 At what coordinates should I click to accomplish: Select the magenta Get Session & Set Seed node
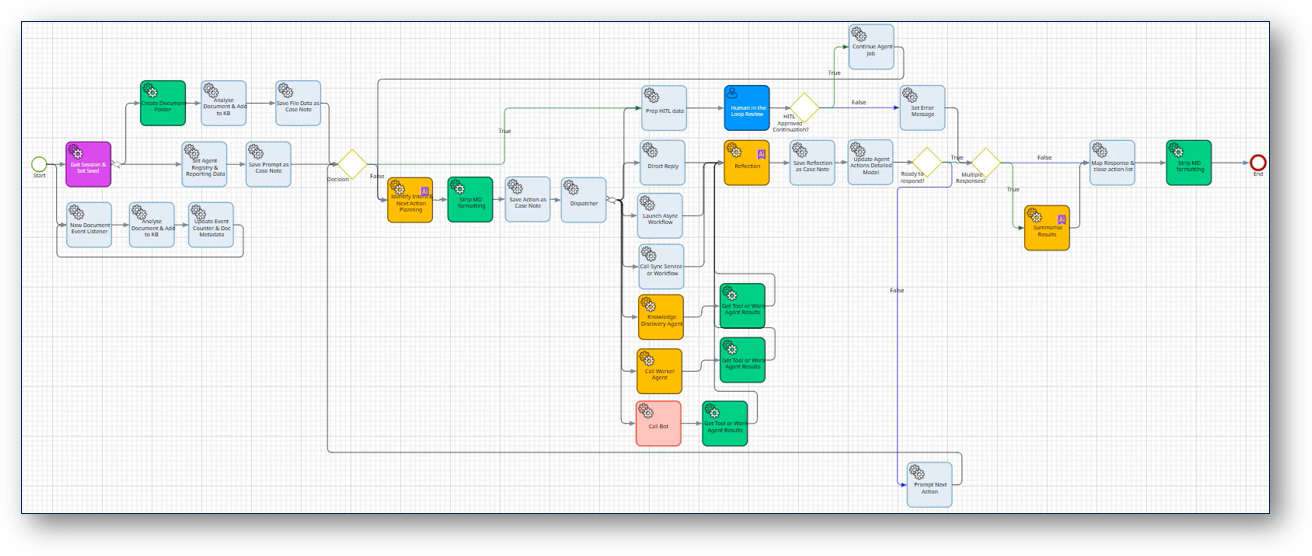click(88, 164)
